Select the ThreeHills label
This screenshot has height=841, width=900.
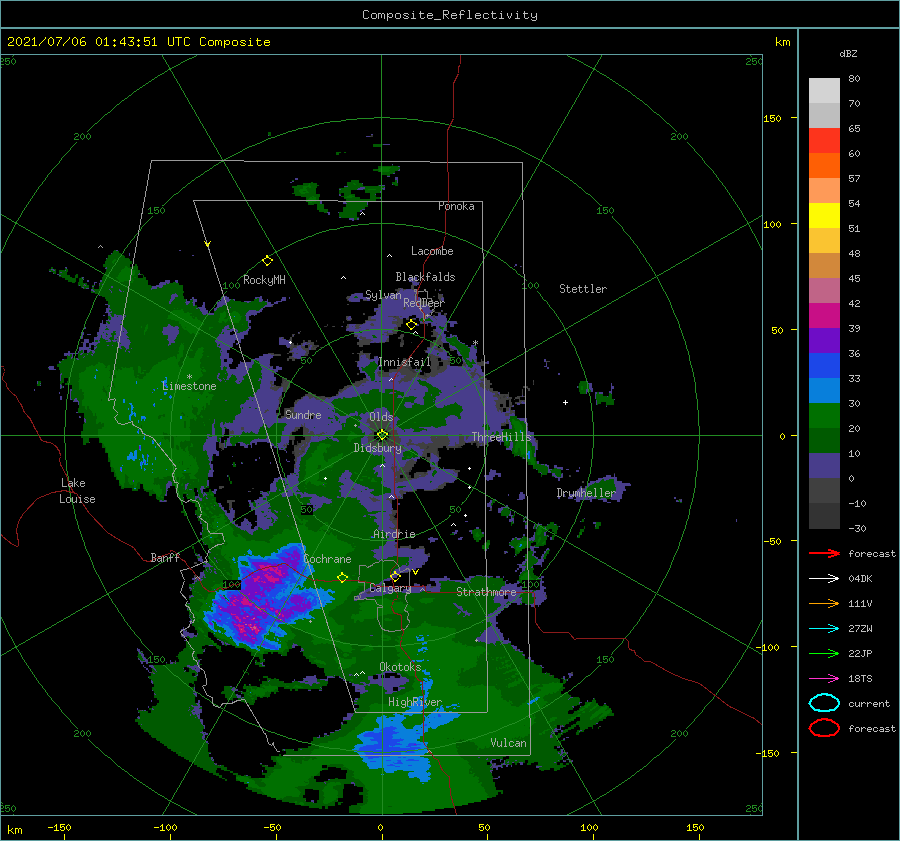pos(501,437)
